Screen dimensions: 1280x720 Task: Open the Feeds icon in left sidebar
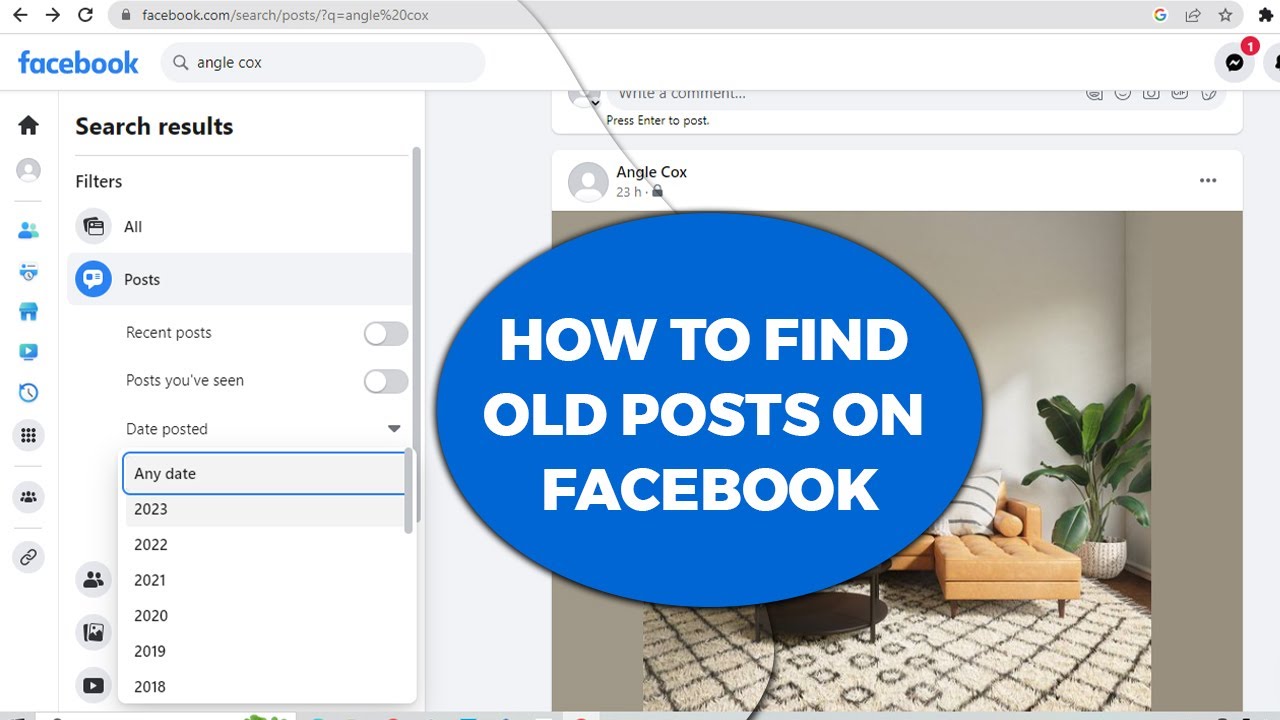[x=29, y=272]
